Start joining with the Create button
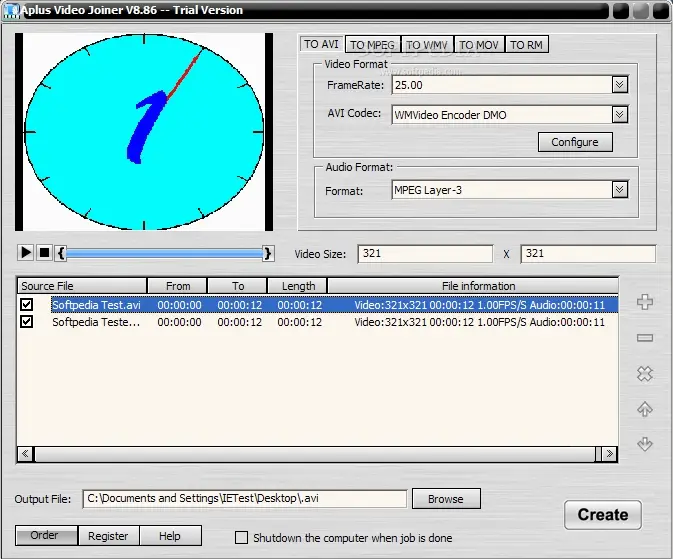This screenshot has height=559, width=673. 603,514
